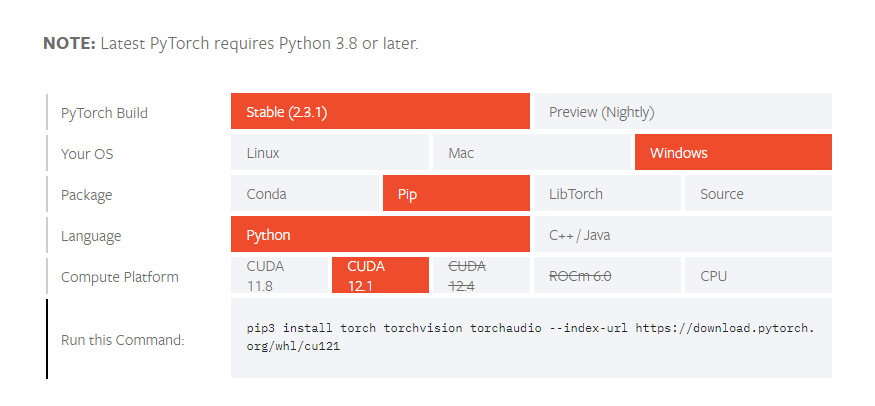This screenshot has width=875, height=406.
Task: Select Linux as your OS
Action: pos(330,153)
